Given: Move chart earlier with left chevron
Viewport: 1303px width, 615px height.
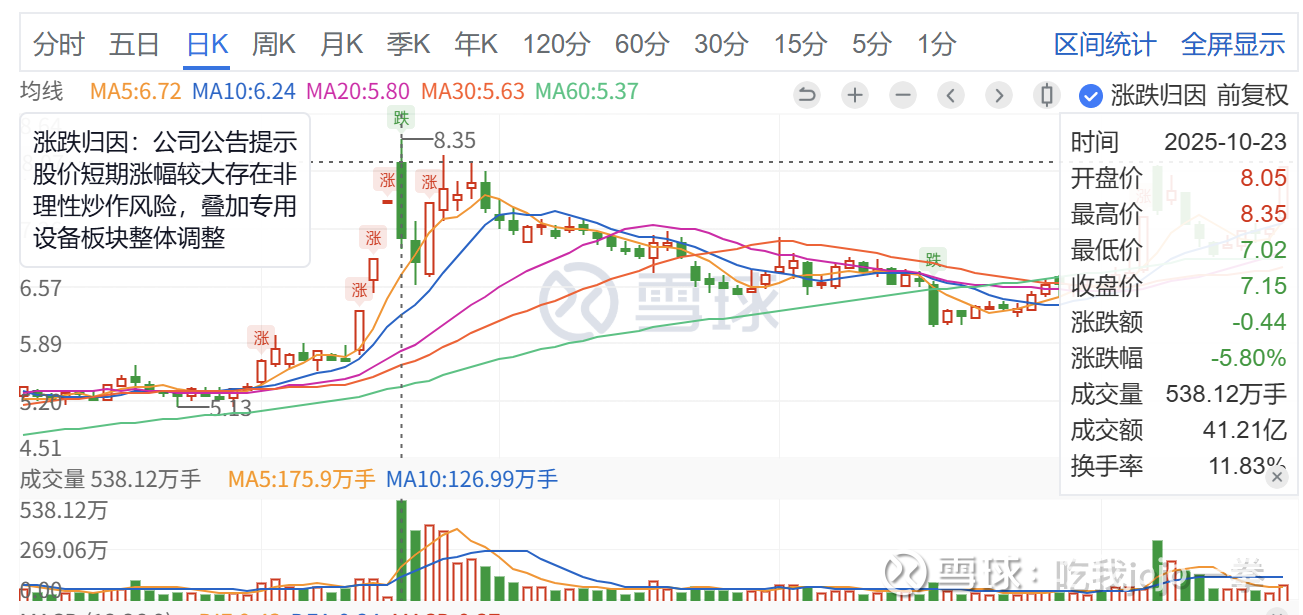Looking at the screenshot, I should point(951,96).
